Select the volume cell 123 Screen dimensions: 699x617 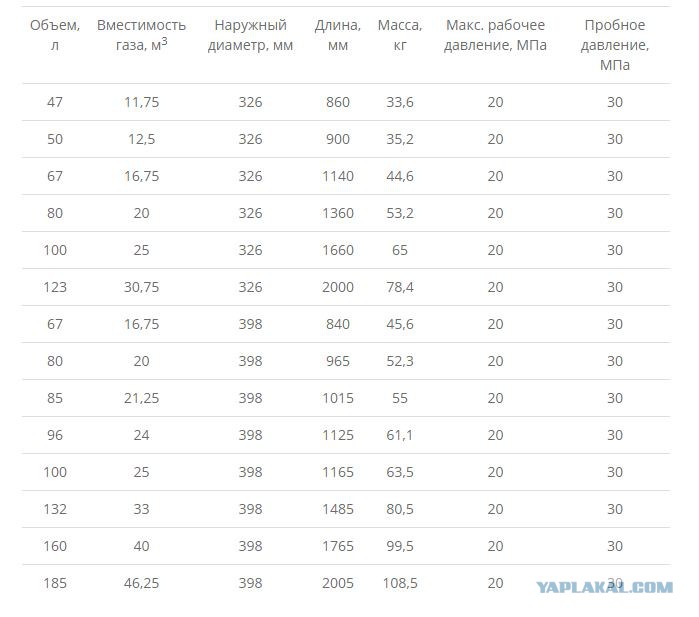point(55,287)
